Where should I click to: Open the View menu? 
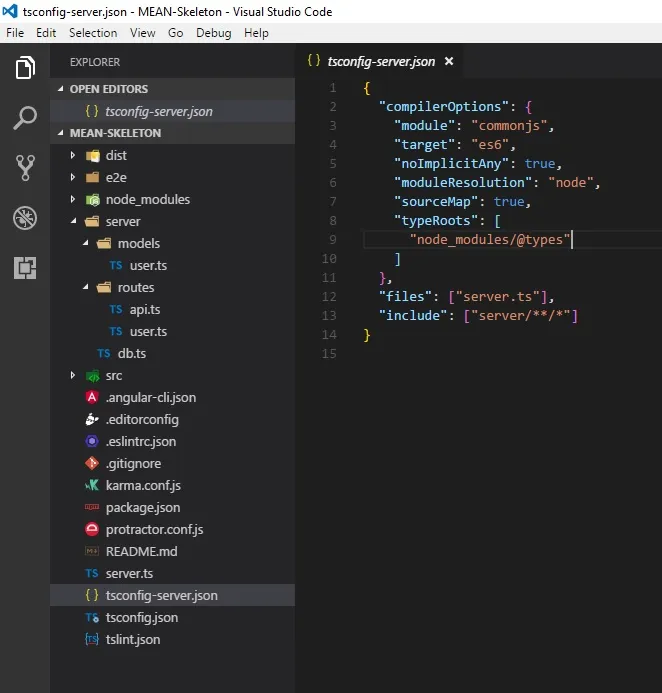coord(142,33)
